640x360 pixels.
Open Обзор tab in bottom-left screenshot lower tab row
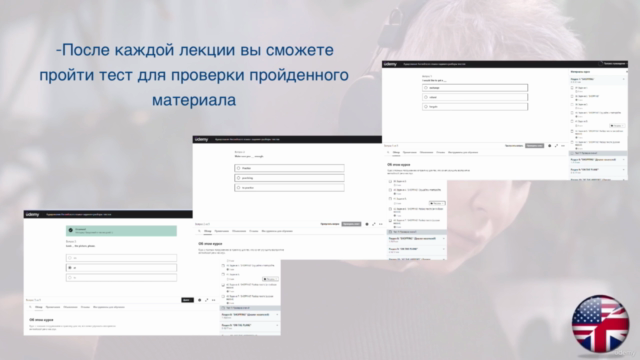click(x=38, y=307)
